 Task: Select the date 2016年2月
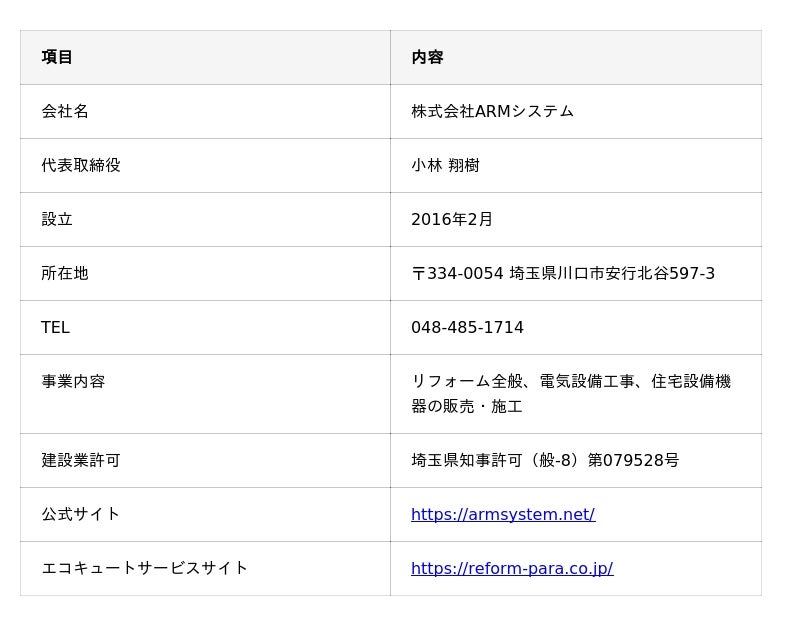tap(452, 219)
